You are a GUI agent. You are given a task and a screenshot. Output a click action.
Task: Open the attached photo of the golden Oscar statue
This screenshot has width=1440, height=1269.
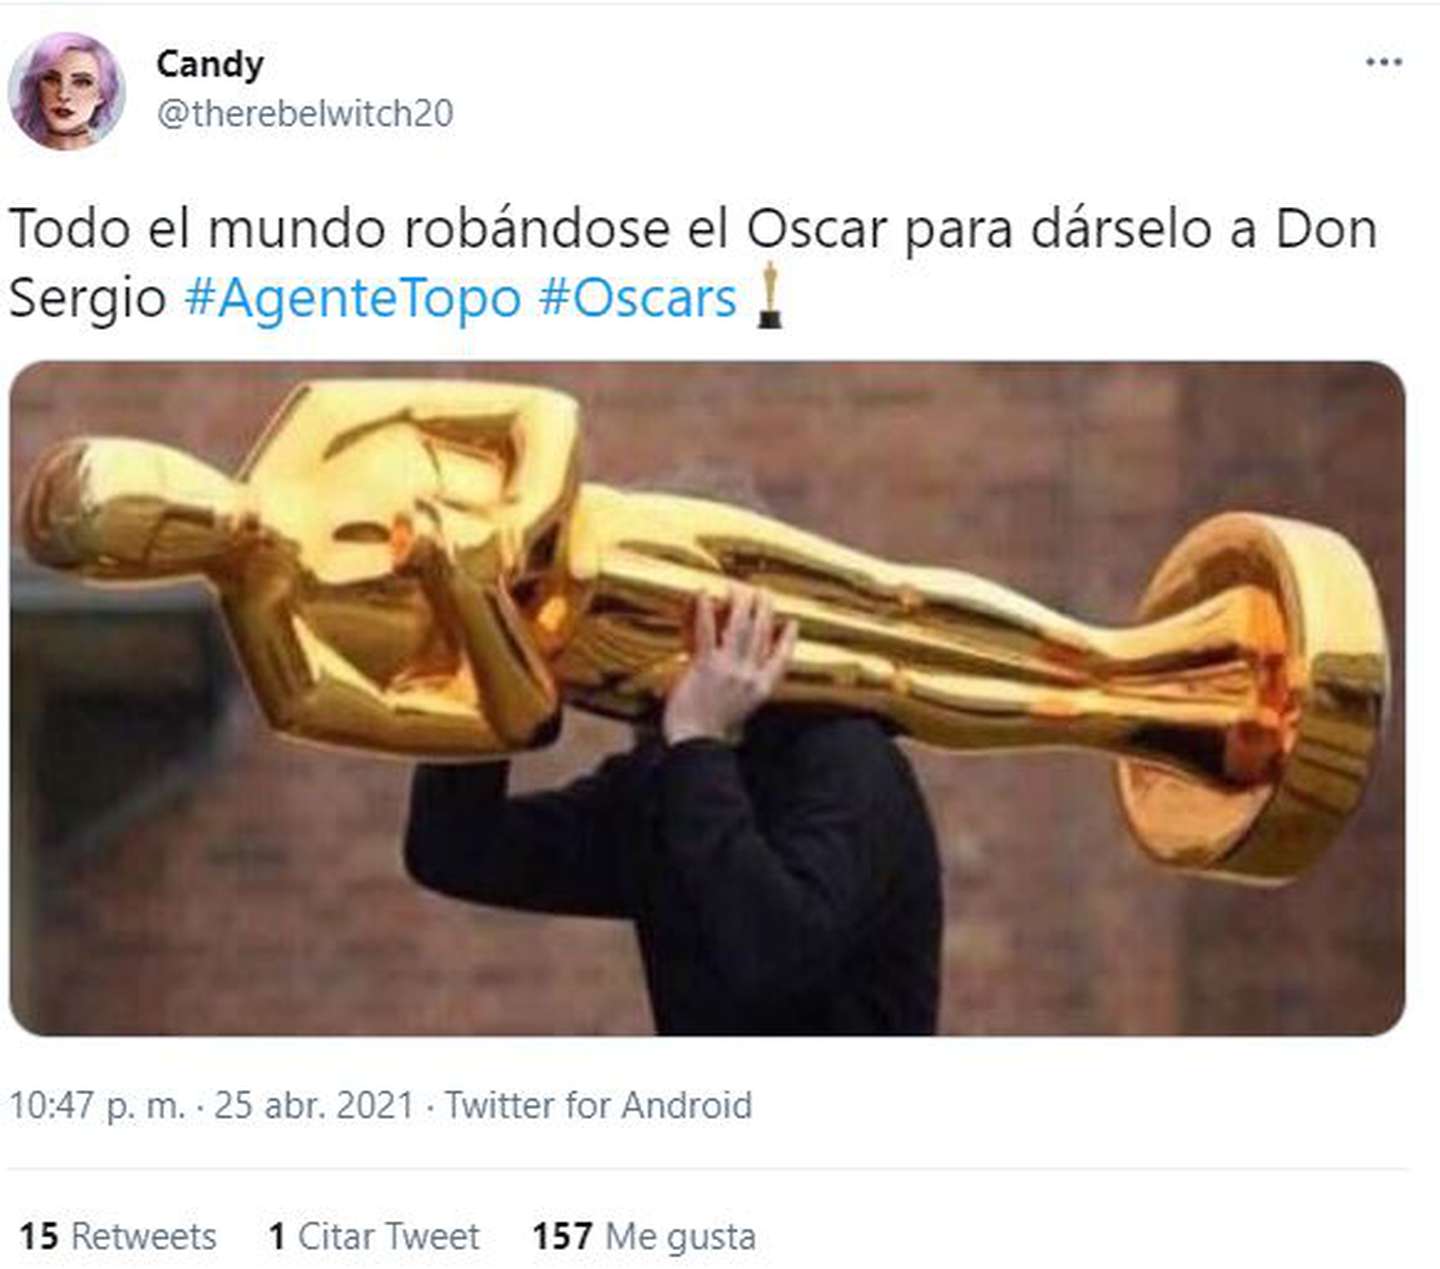pos(707,698)
